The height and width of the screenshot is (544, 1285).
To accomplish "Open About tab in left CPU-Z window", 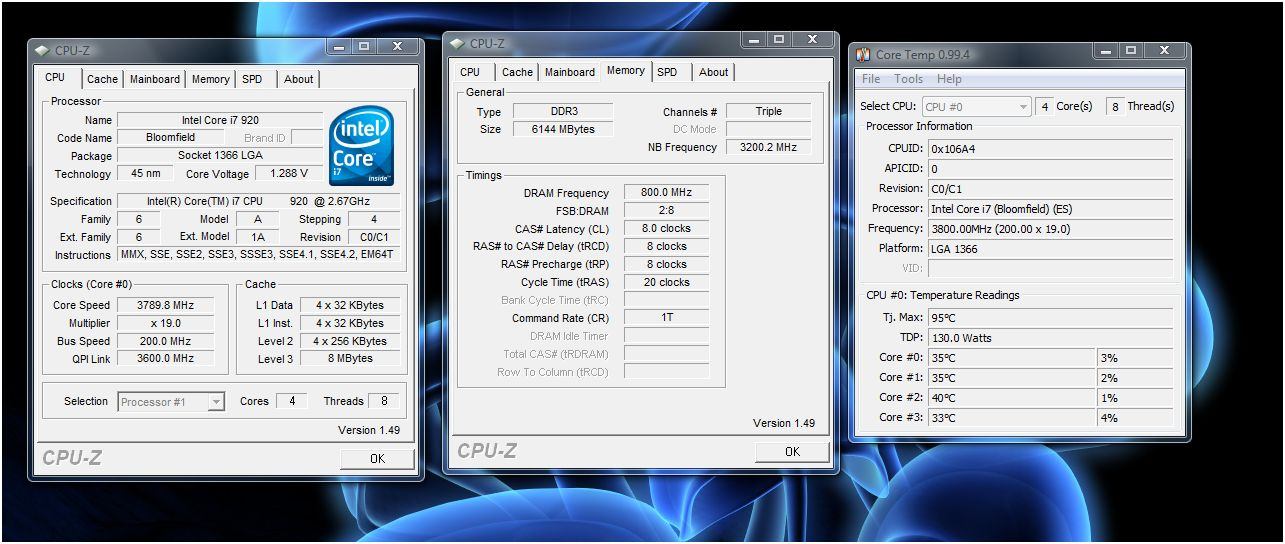I will 298,79.
